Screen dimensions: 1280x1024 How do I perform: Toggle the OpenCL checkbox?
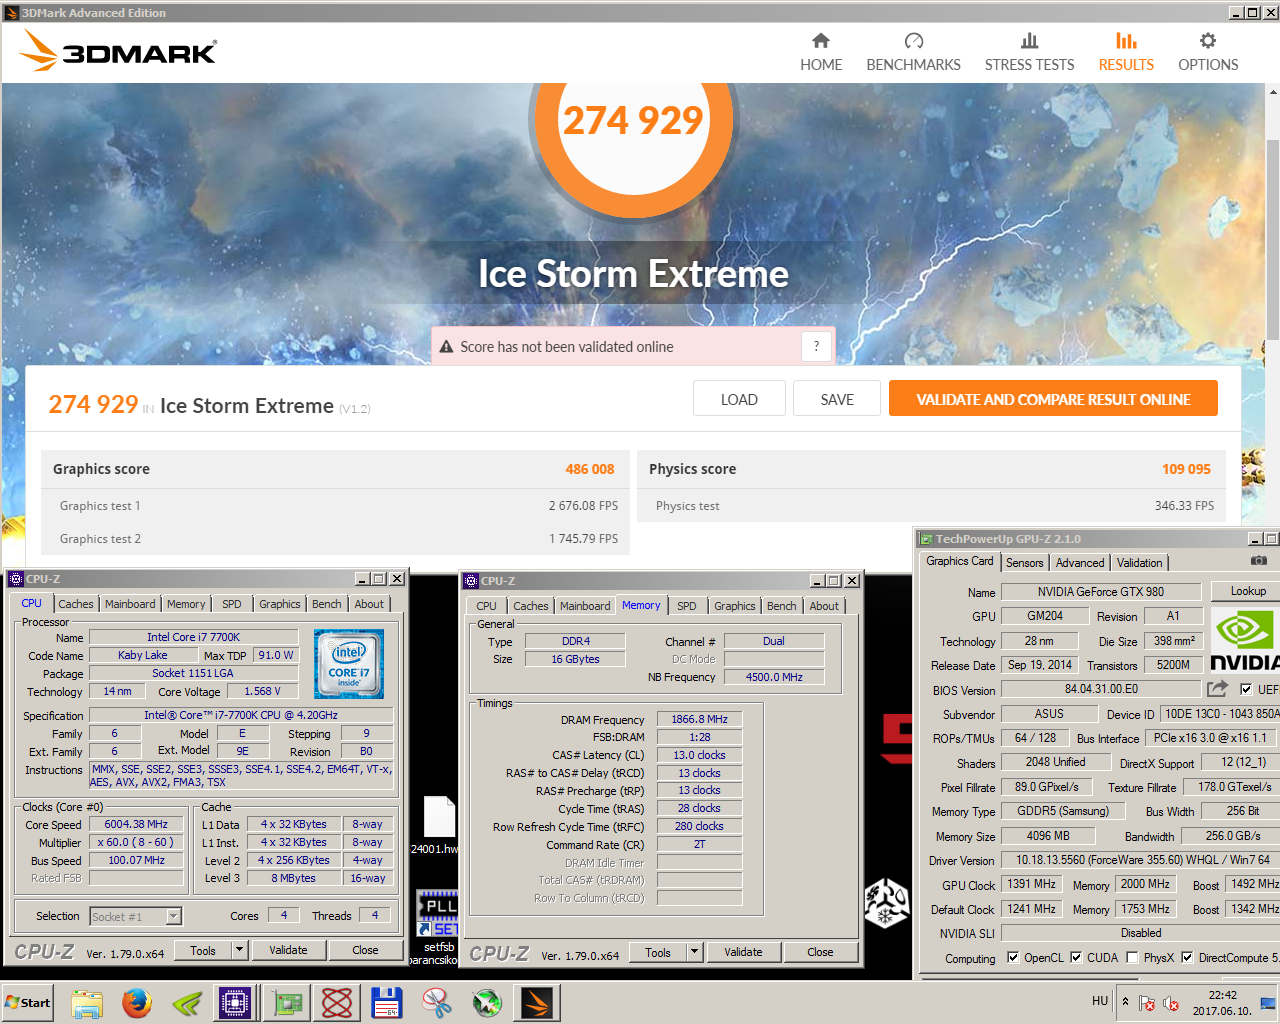click(1013, 957)
